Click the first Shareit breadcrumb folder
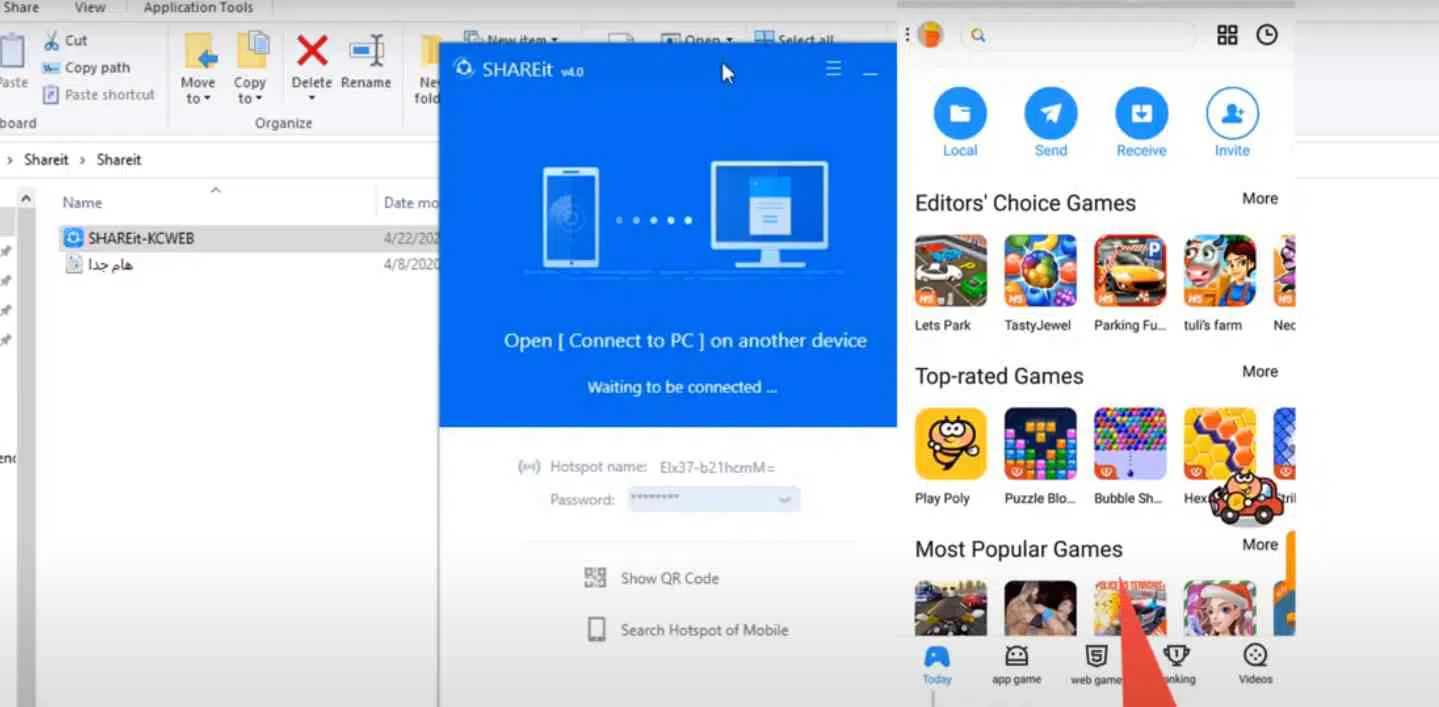This screenshot has height=707, width=1439. click(x=46, y=159)
